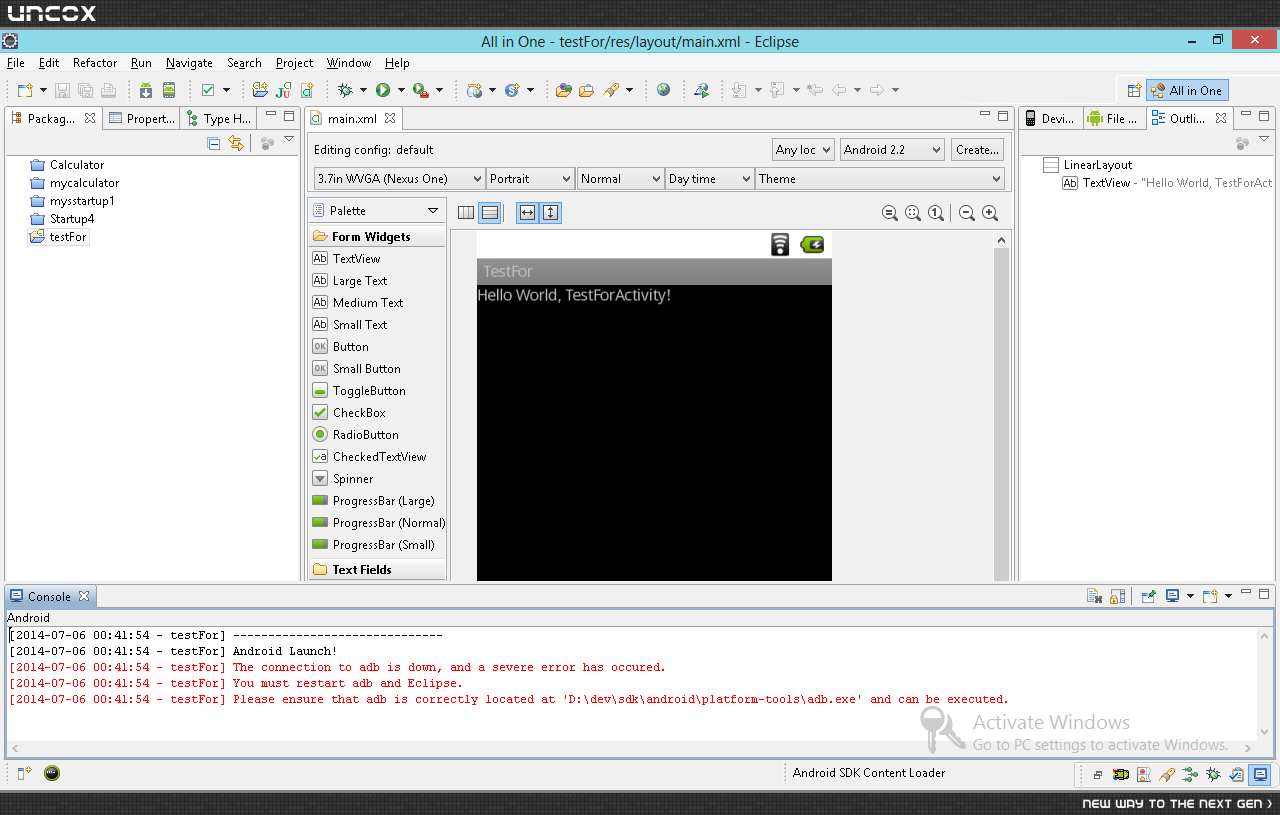Open the Android SDK Manager toolbar icon
The width and height of the screenshot is (1280, 815).
(146, 90)
